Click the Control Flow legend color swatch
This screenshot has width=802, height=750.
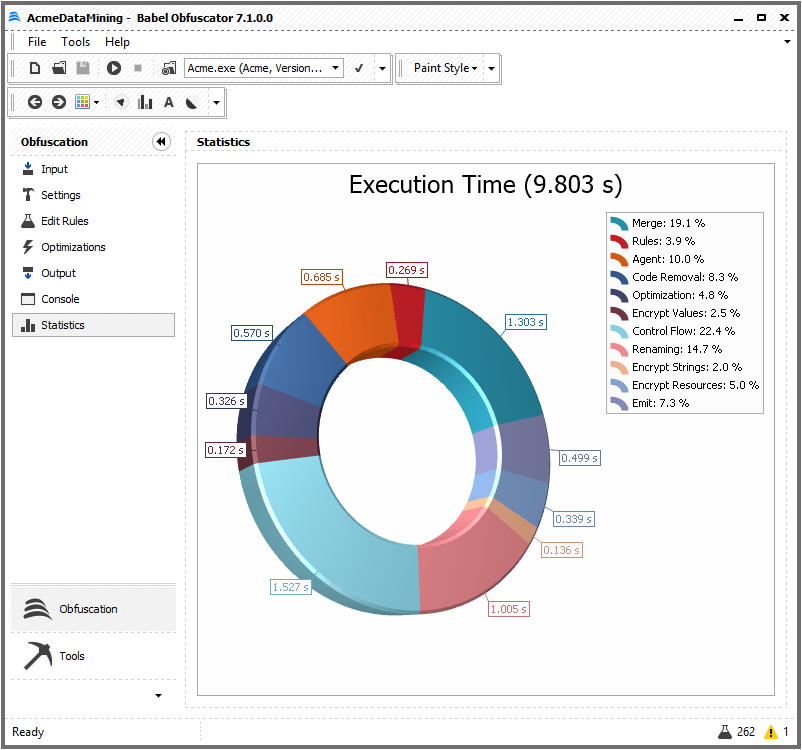(x=619, y=331)
